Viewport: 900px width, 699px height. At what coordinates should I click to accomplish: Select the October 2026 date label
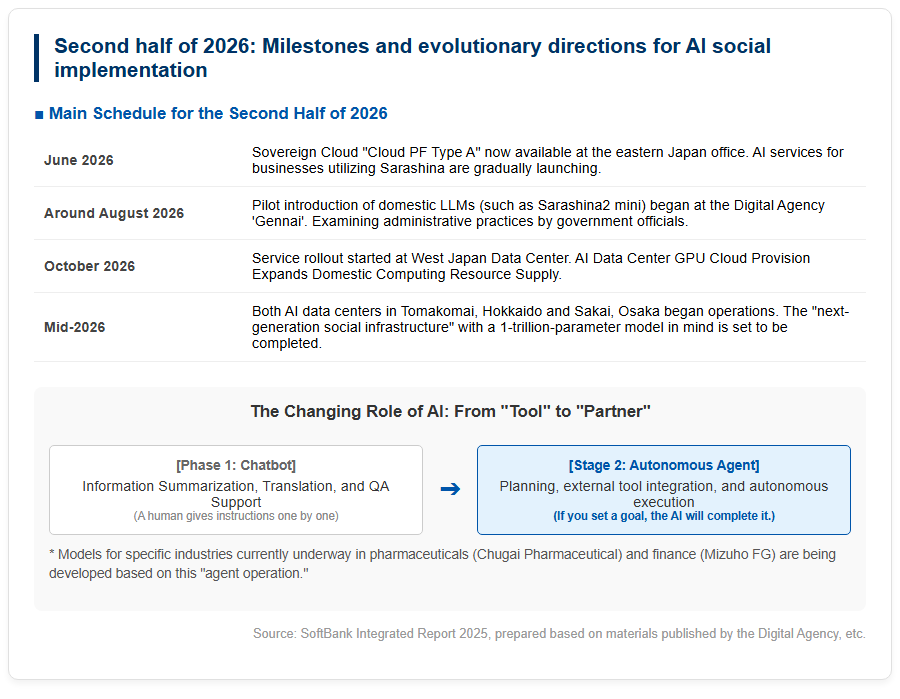pyautogui.click(x=90, y=266)
